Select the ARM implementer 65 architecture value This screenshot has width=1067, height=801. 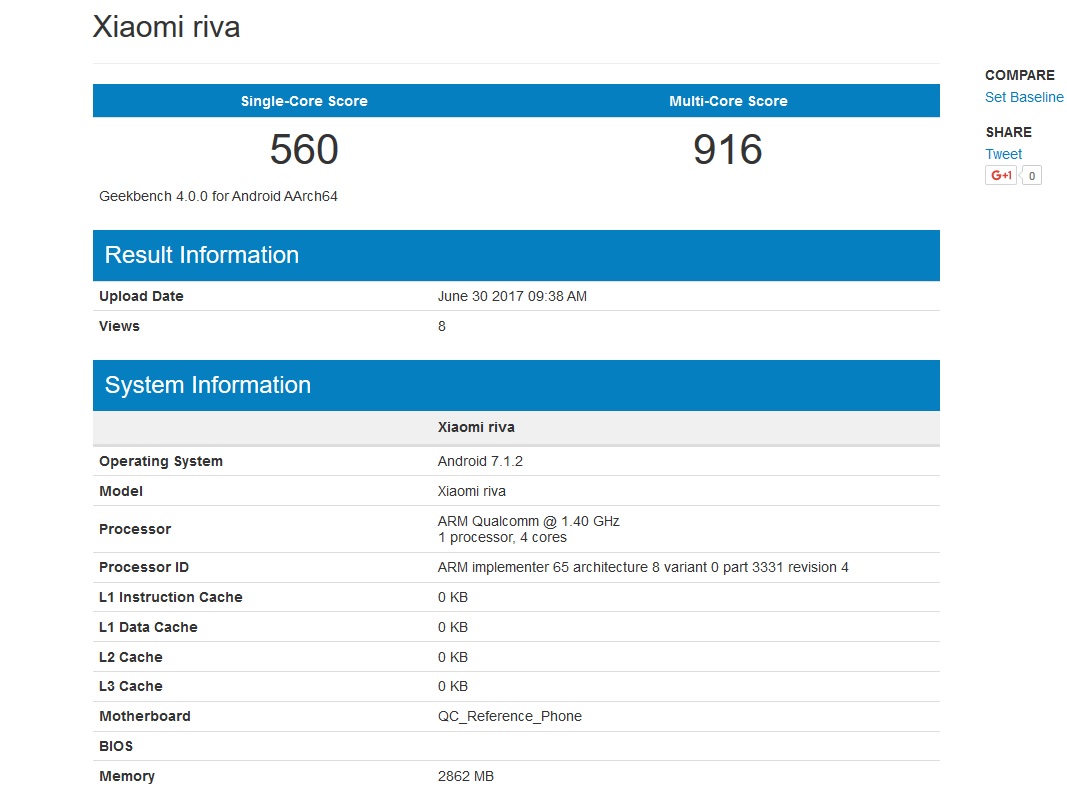point(642,568)
